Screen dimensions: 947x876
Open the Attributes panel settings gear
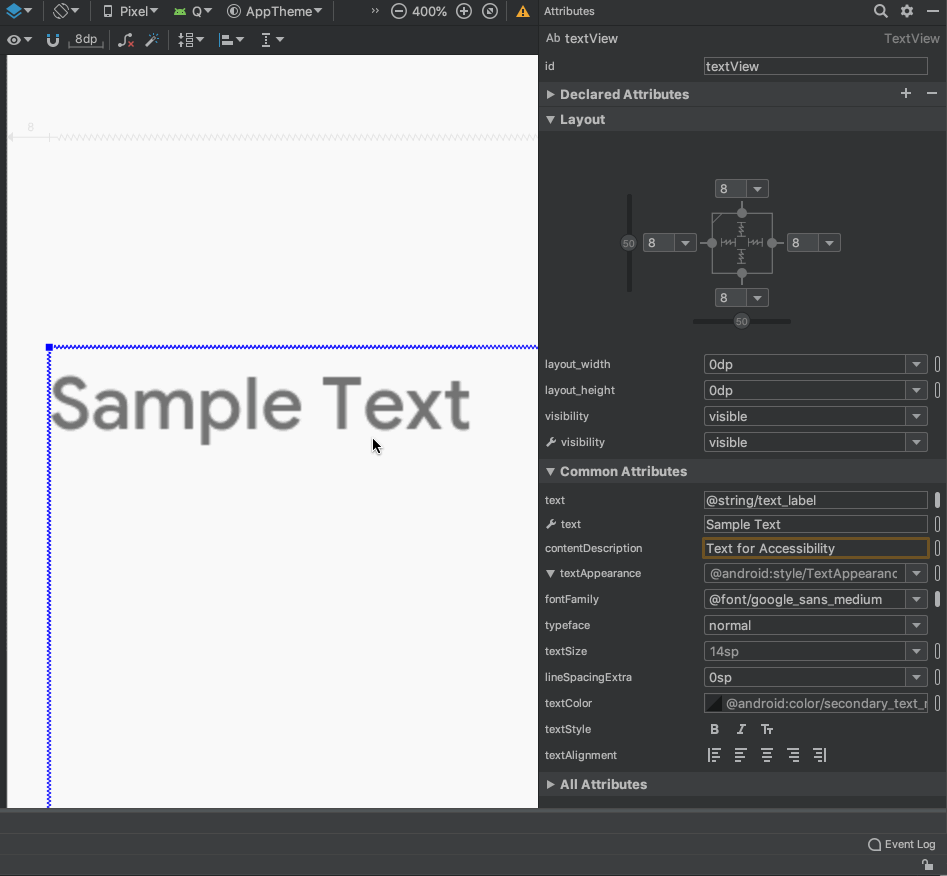[x=908, y=11]
